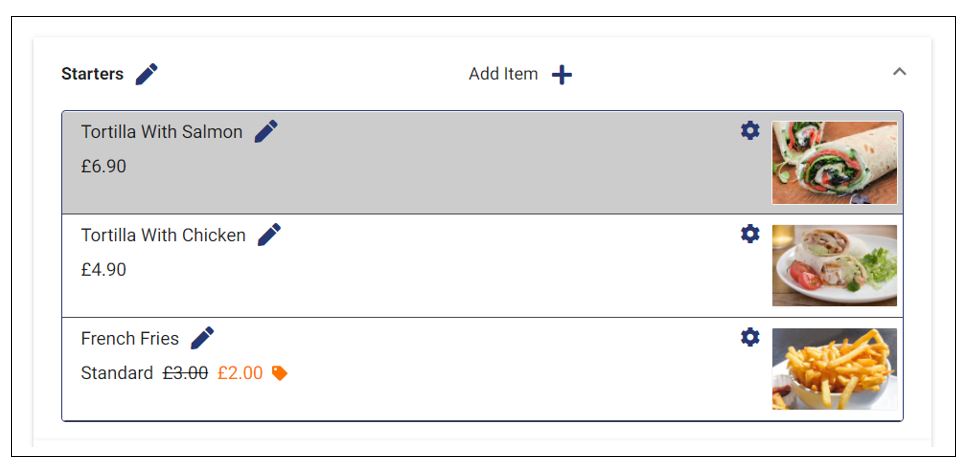Open the salmon tortilla wrap thumbnail
The image size is (969, 475).
[834, 162]
